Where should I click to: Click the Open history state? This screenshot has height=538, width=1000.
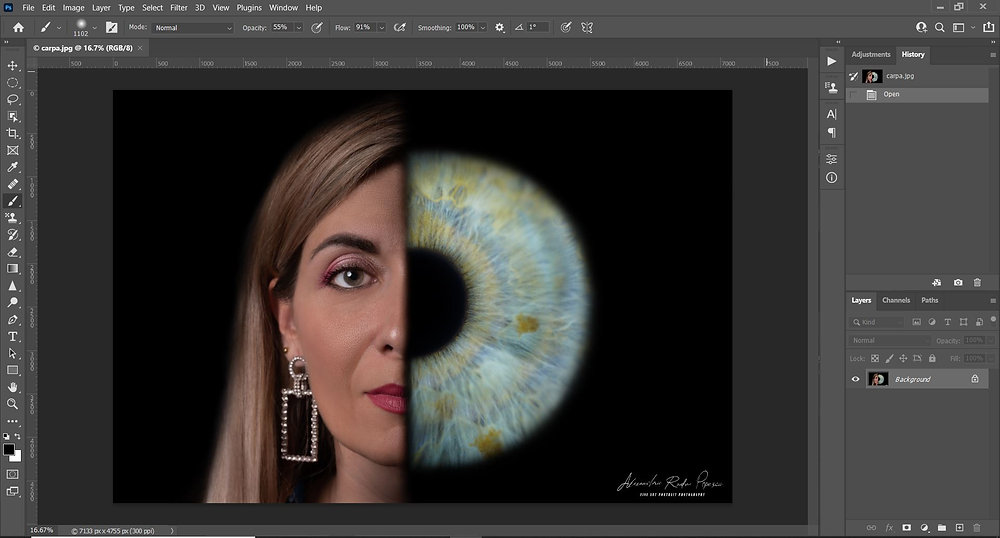890,95
